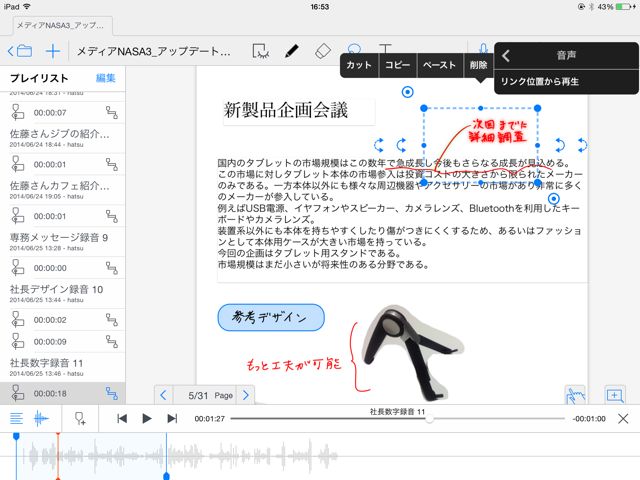Go to the previous page arrow

point(164,395)
